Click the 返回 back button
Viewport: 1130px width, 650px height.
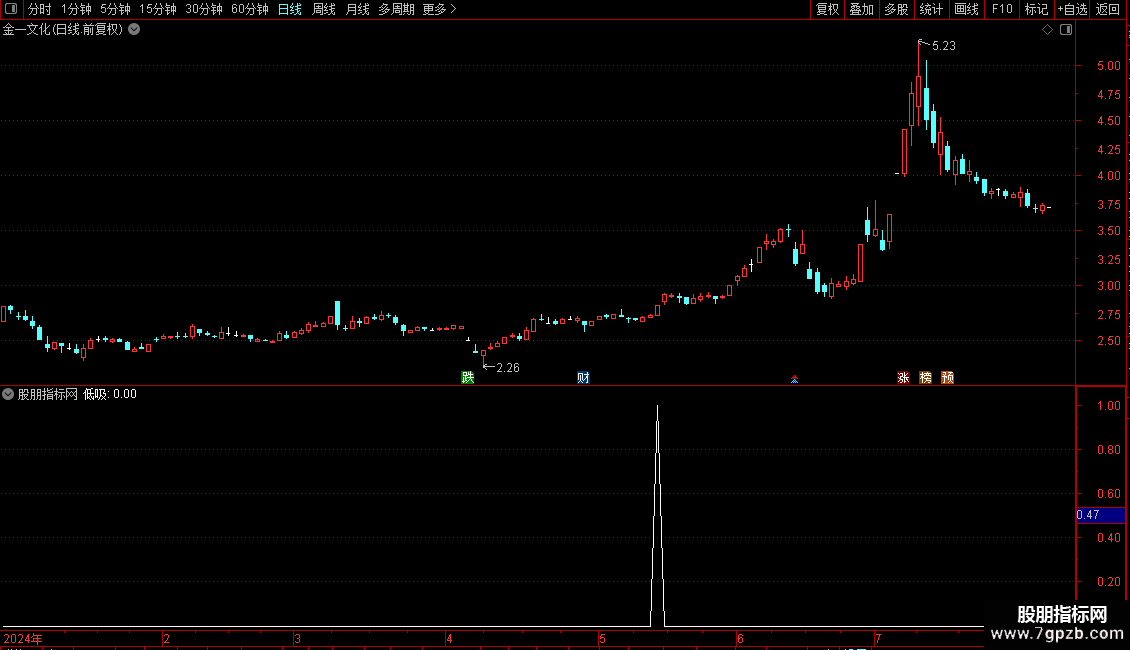(x=1108, y=9)
